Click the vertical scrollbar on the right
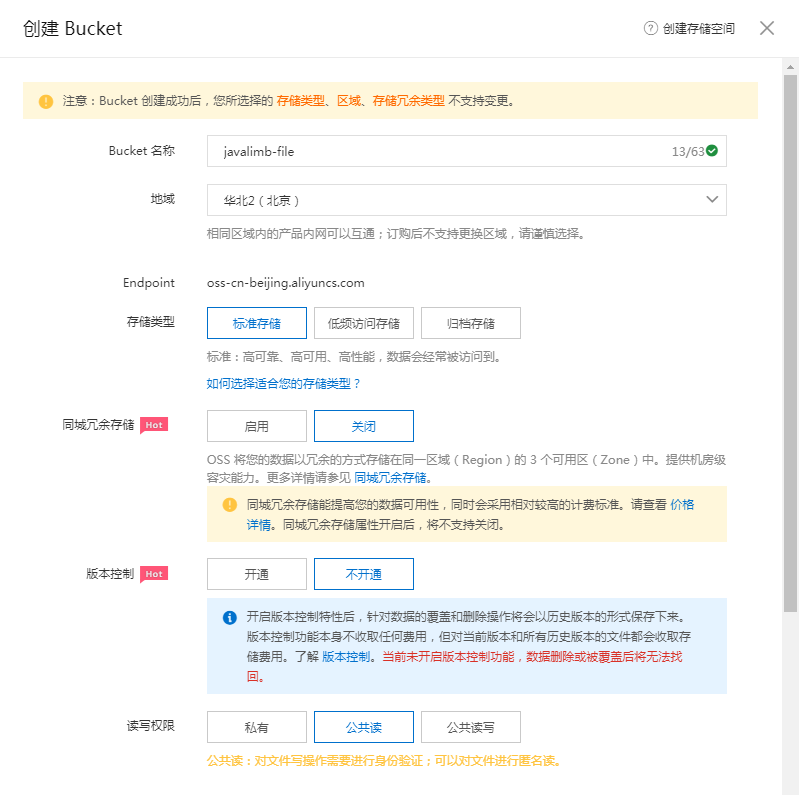 point(789,340)
